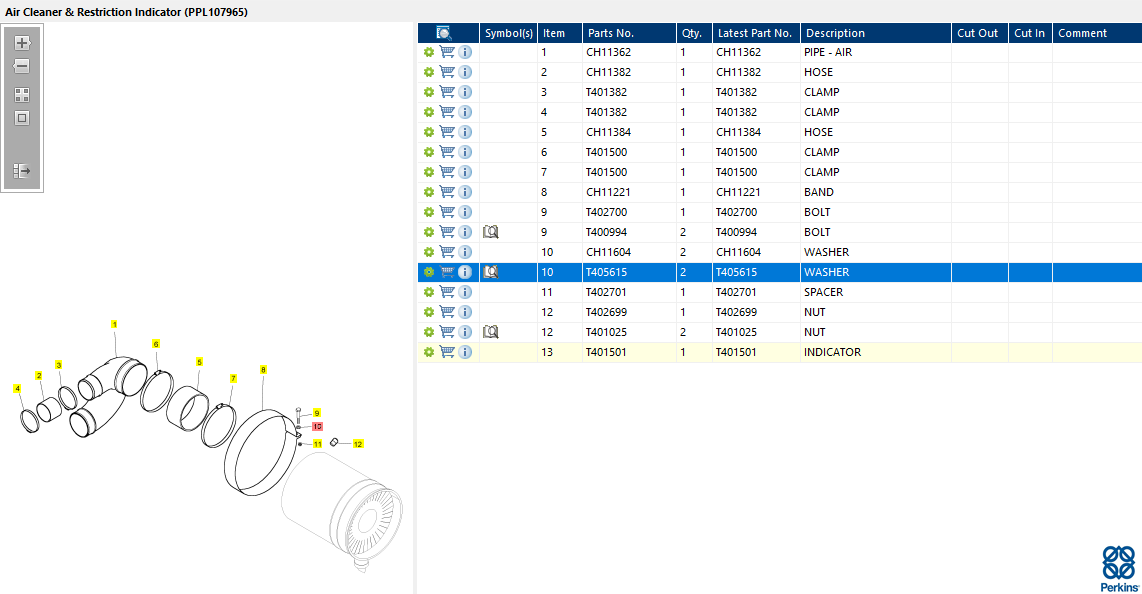Add item 7 CLAMP to cart
The width and height of the screenshot is (1142, 594).
click(447, 172)
